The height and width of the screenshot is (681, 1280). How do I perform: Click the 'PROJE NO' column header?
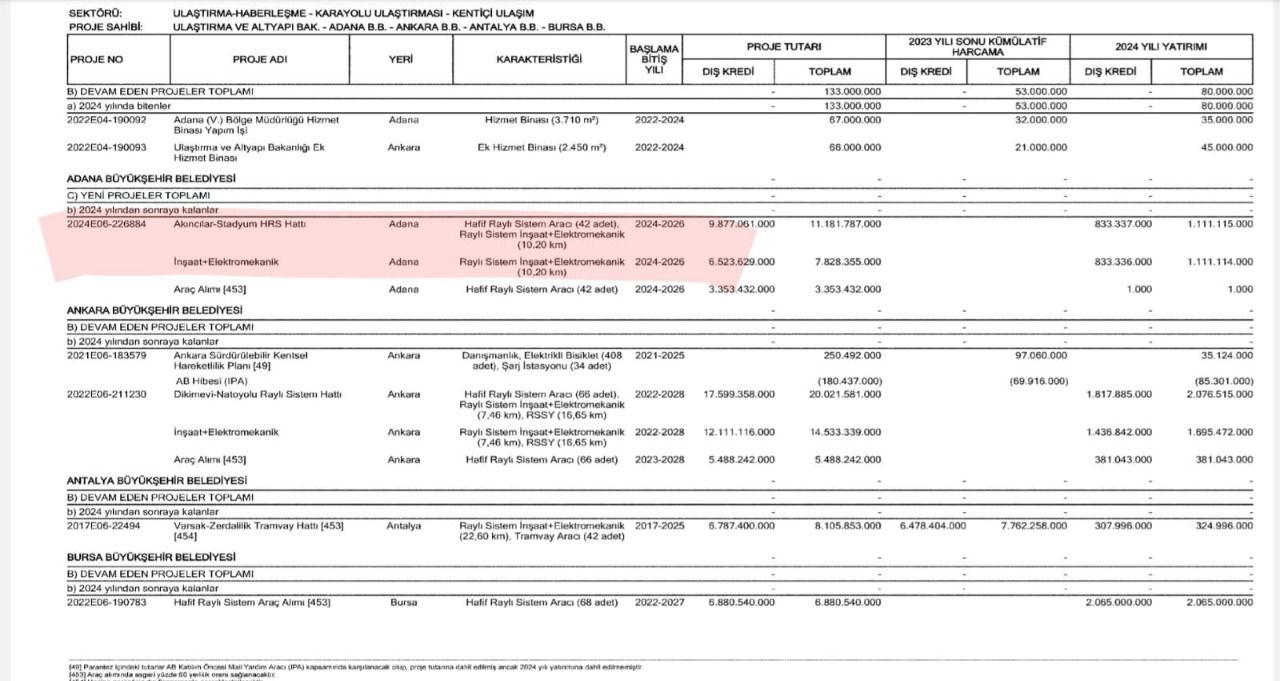pos(97,59)
